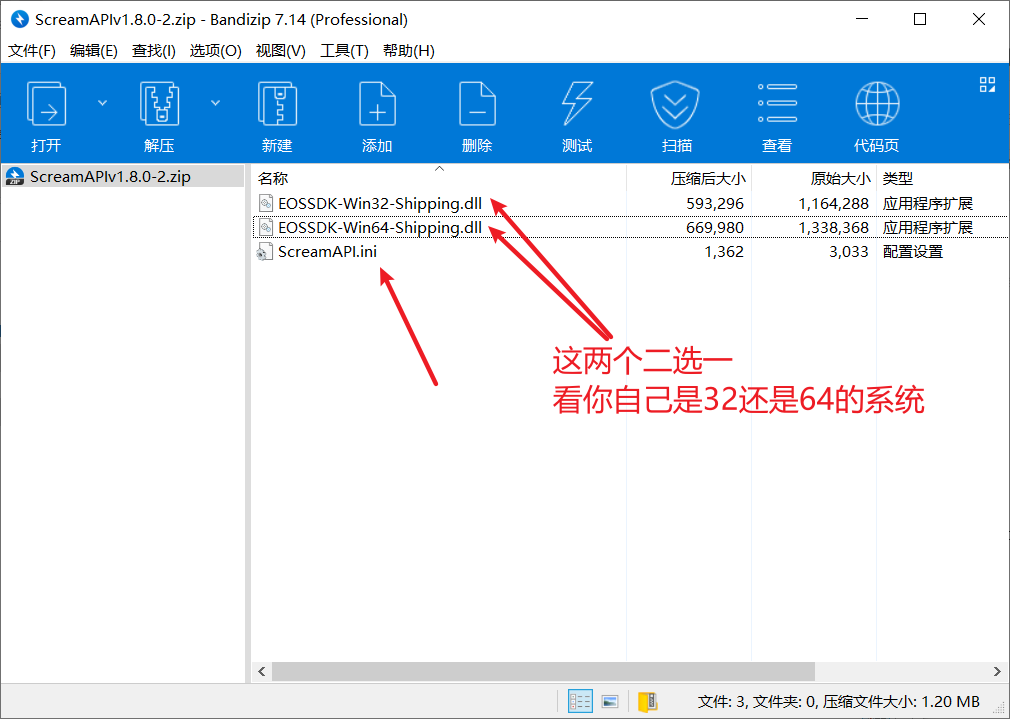Open the 工具(T) menu

(344, 50)
